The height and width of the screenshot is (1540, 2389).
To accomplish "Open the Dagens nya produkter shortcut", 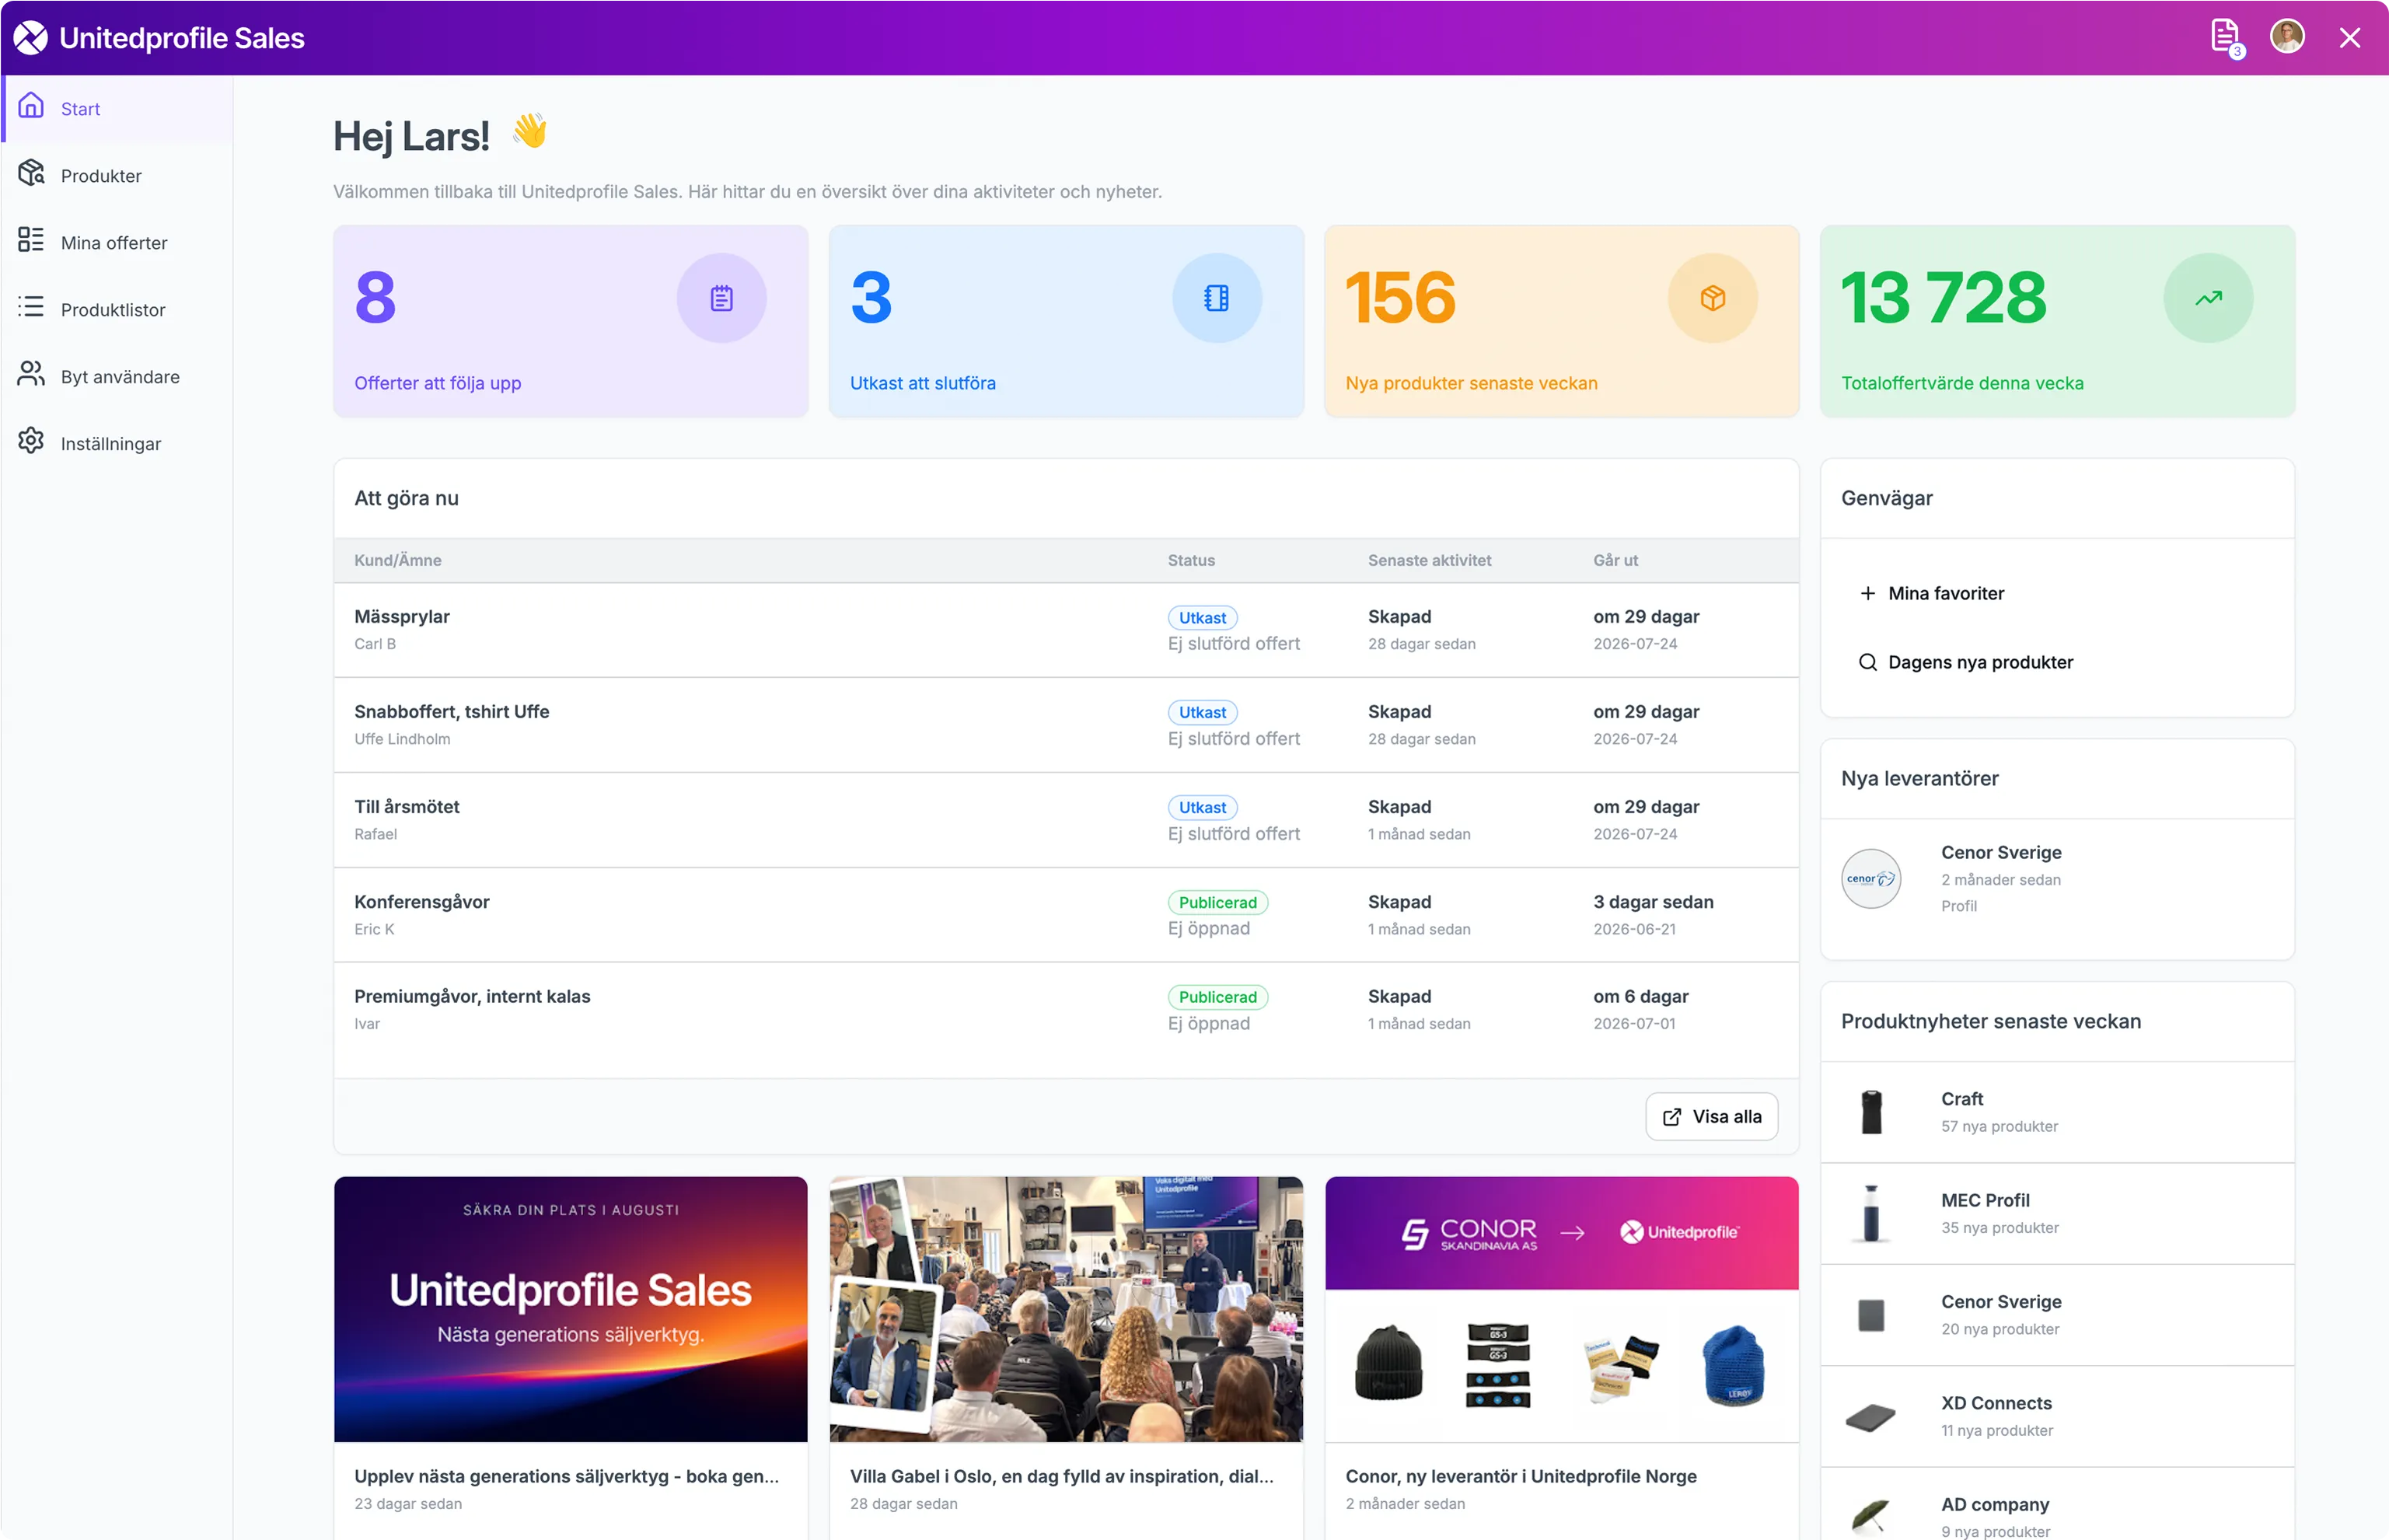I will point(1980,662).
